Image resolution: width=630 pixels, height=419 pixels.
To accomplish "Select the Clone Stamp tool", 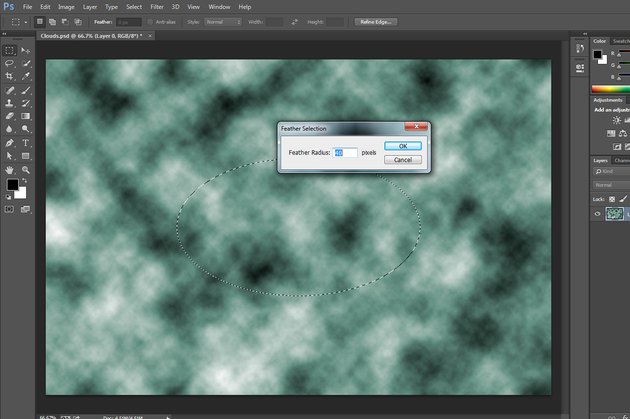I will [x=9, y=103].
